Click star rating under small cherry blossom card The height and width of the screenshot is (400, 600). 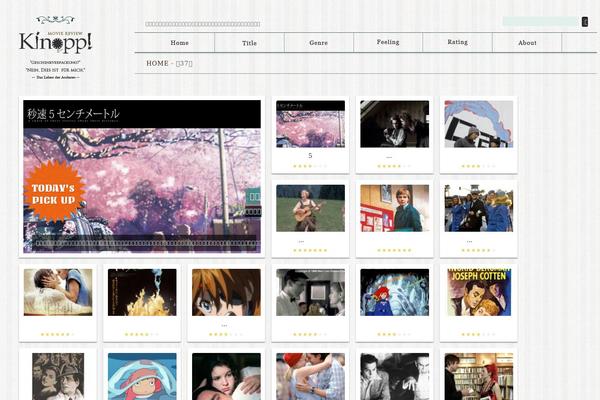pos(310,166)
